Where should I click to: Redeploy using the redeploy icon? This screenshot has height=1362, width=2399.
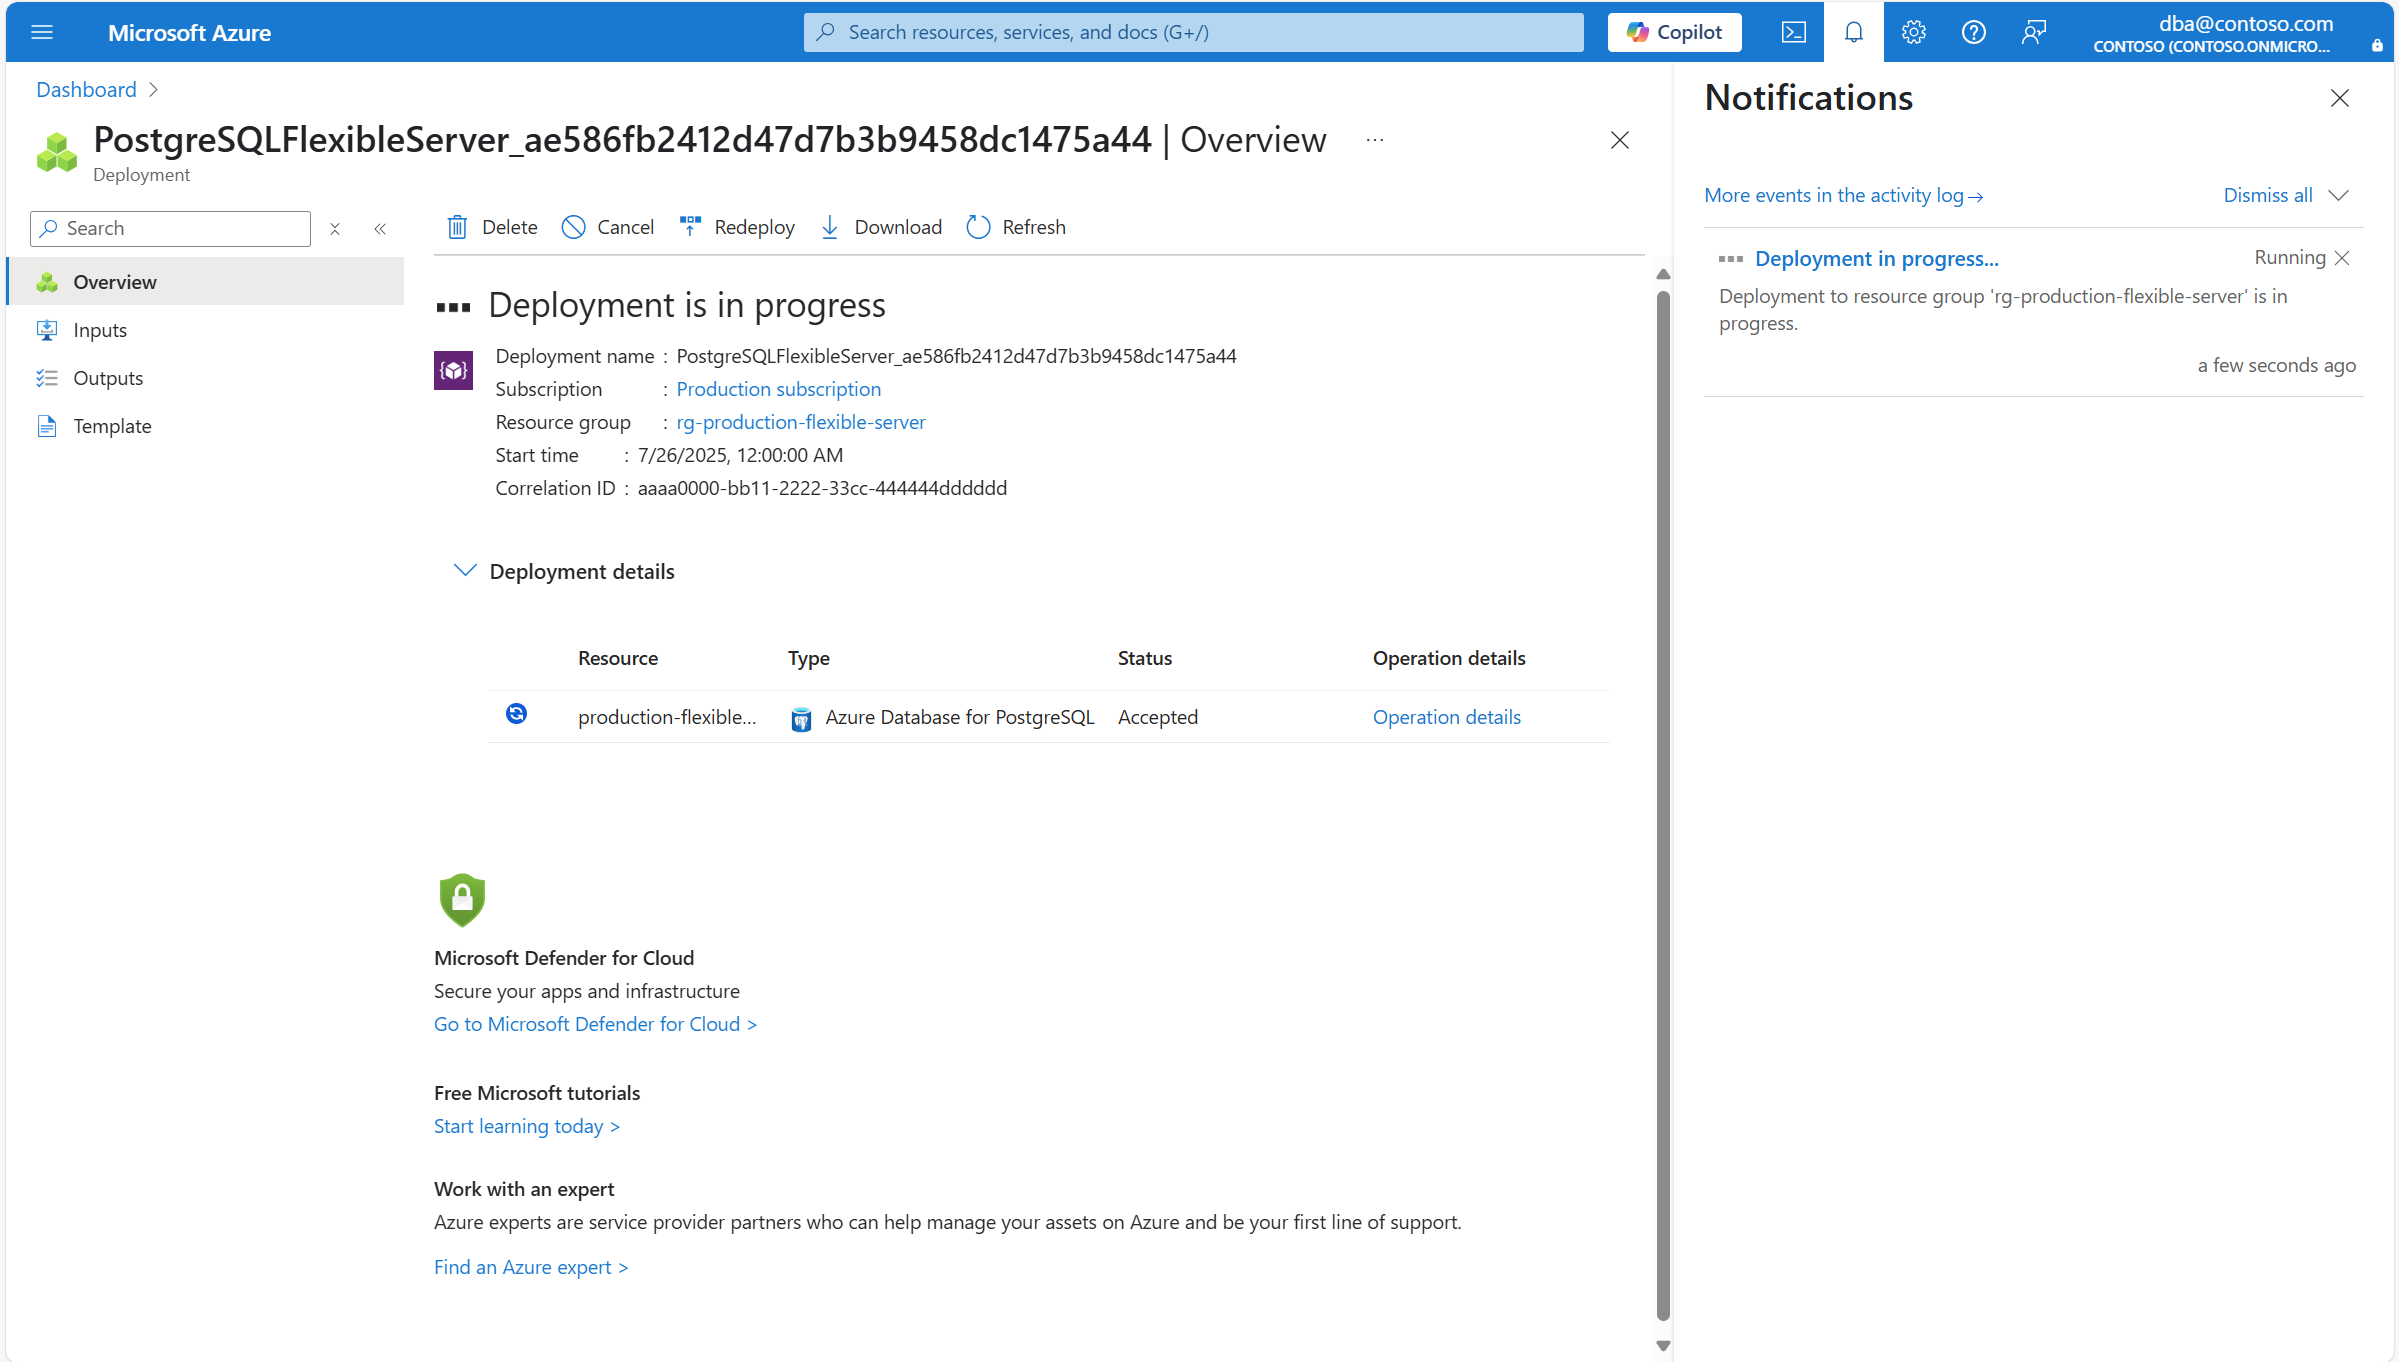(x=690, y=227)
